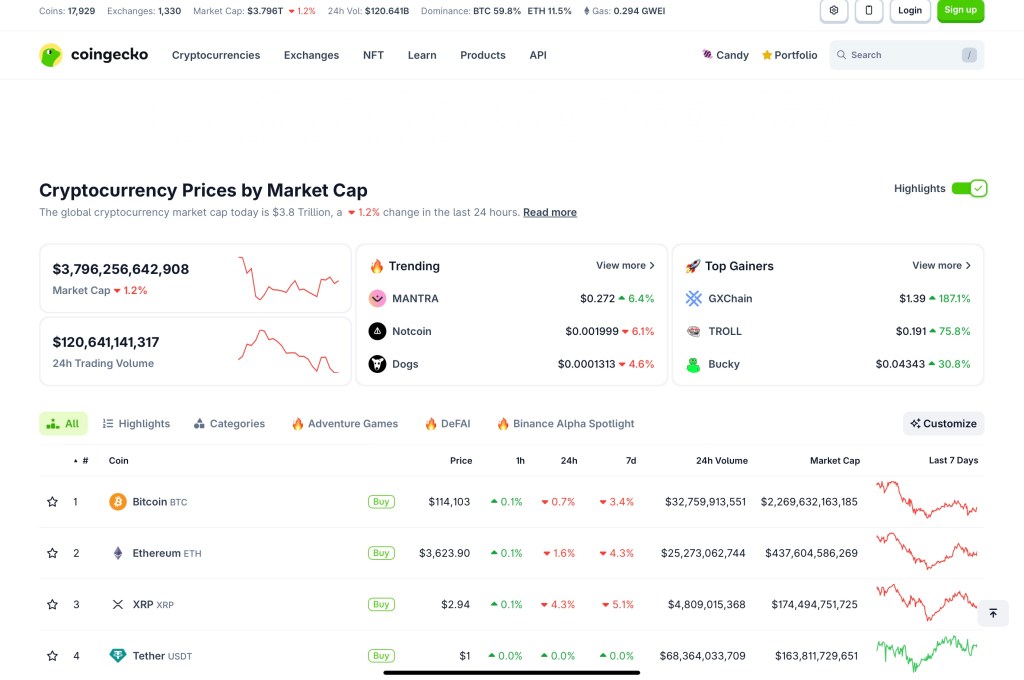
Task: Click Bitcoin's 7-day sparkline chart
Action: click(926, 501)
